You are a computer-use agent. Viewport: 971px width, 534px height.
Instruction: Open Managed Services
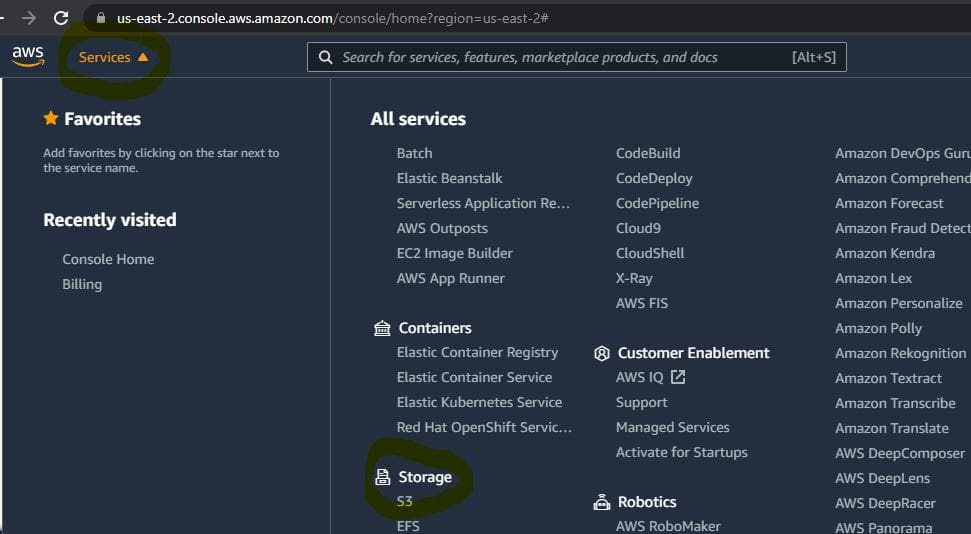(673, 427)
